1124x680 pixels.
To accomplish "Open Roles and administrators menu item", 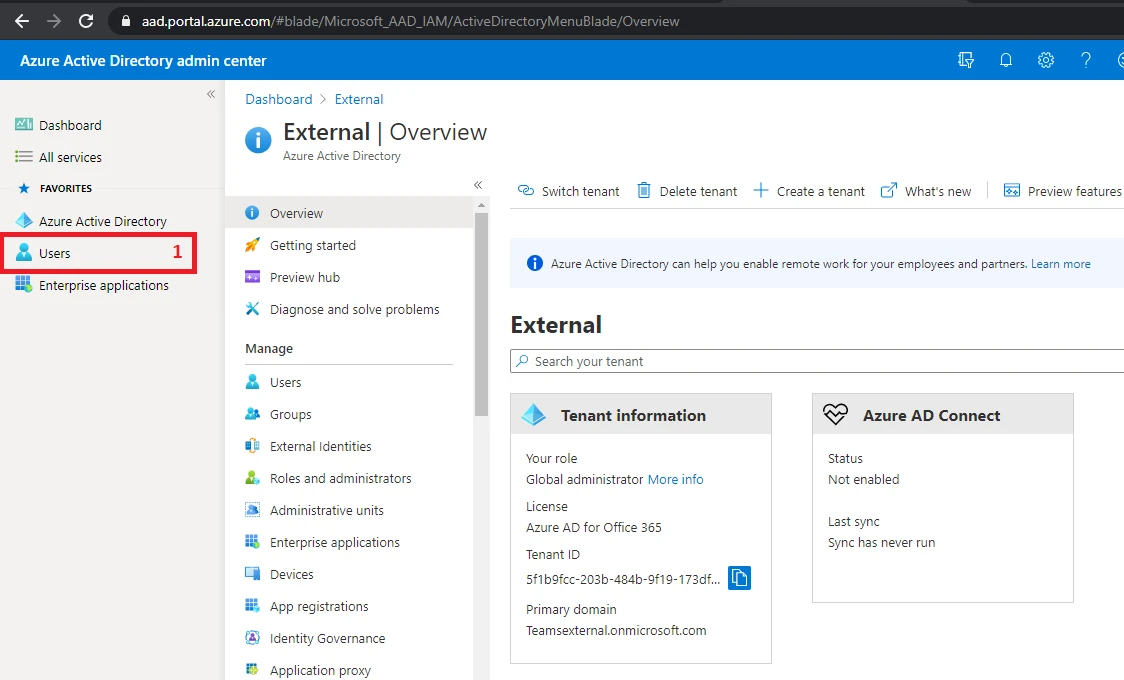I will click(x=340, y=478).
